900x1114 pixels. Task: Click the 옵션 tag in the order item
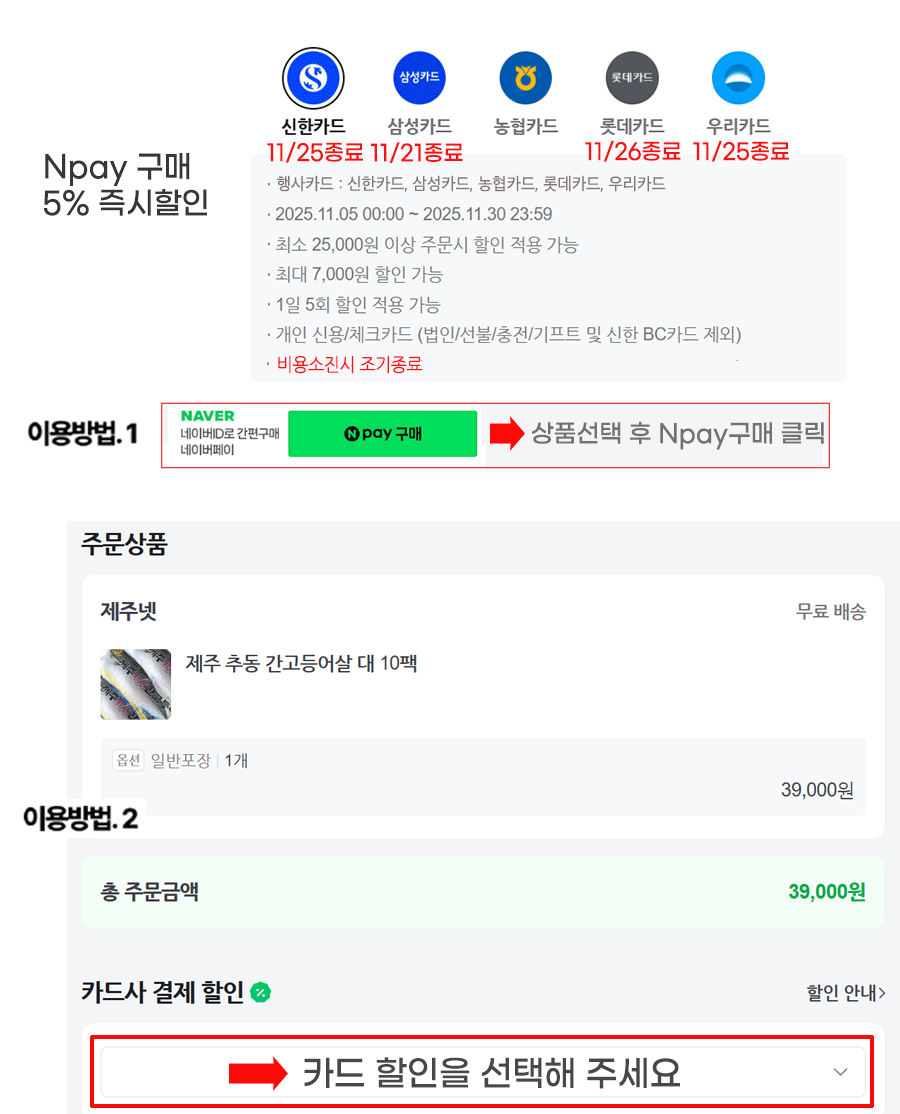(129, 760)
